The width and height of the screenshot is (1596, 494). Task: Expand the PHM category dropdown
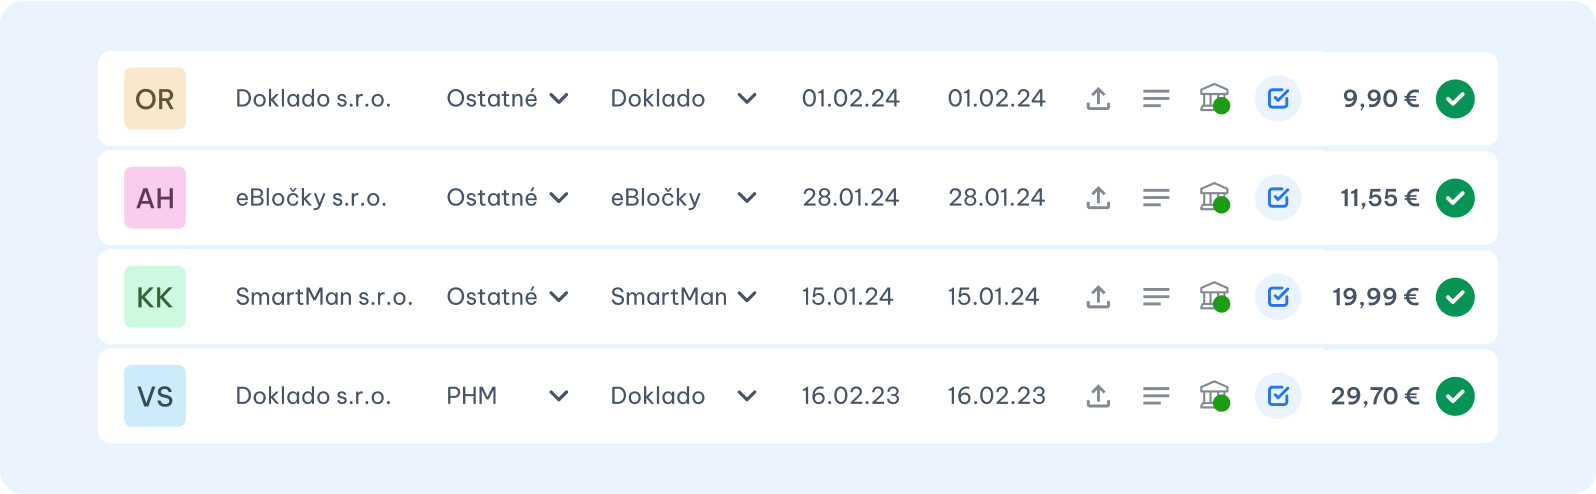coord(507,396)
